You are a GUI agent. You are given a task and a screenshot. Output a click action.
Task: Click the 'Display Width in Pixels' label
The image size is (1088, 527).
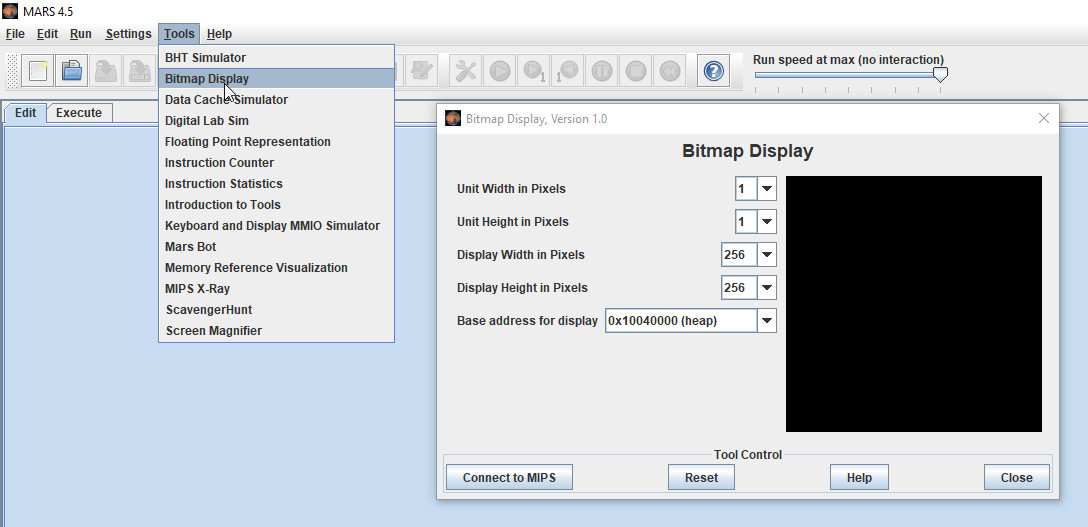click(520, 254)
